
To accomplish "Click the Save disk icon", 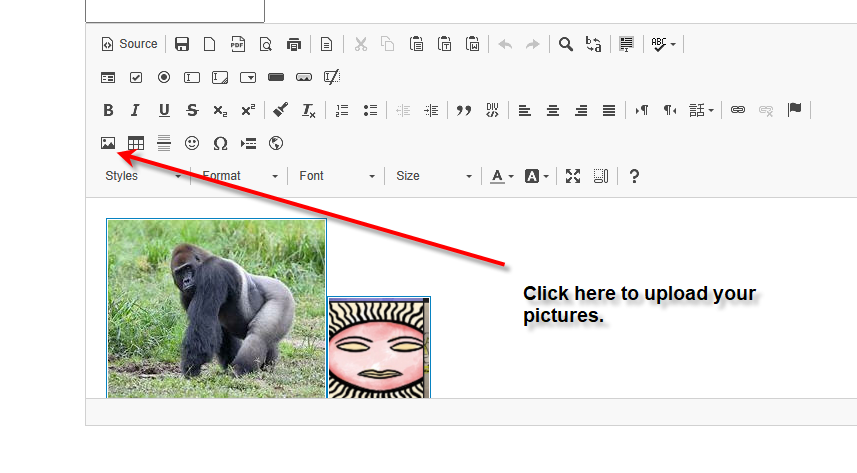I will pos(182,44).
